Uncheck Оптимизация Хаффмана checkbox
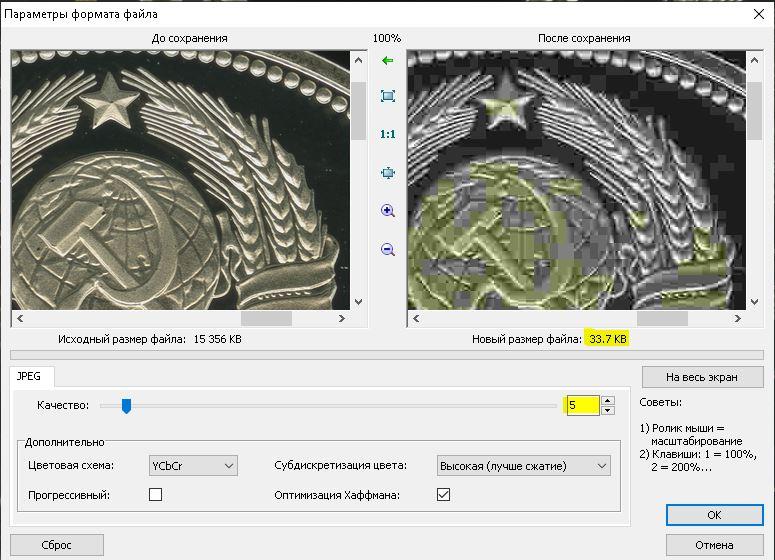The height and width of the screenshot is (560, 775). [x=443, y=494]
